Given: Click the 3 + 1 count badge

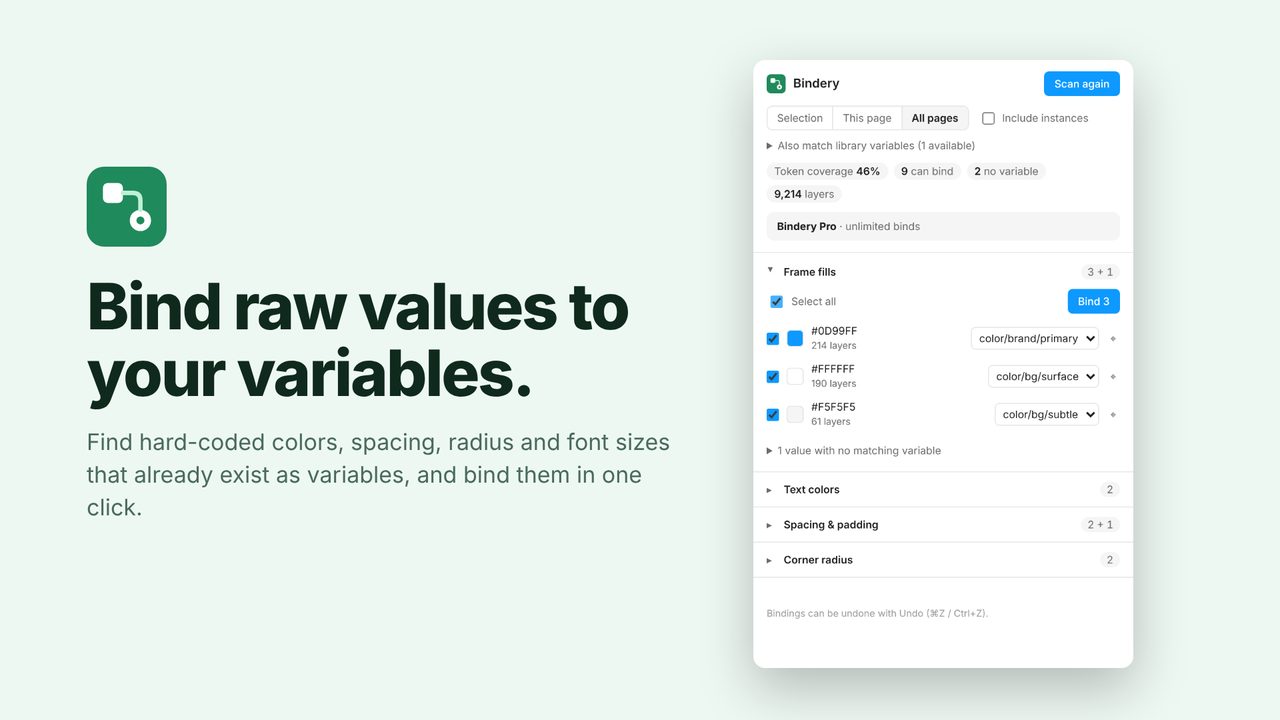Looking at the screenshot, I should [1099, 272].
